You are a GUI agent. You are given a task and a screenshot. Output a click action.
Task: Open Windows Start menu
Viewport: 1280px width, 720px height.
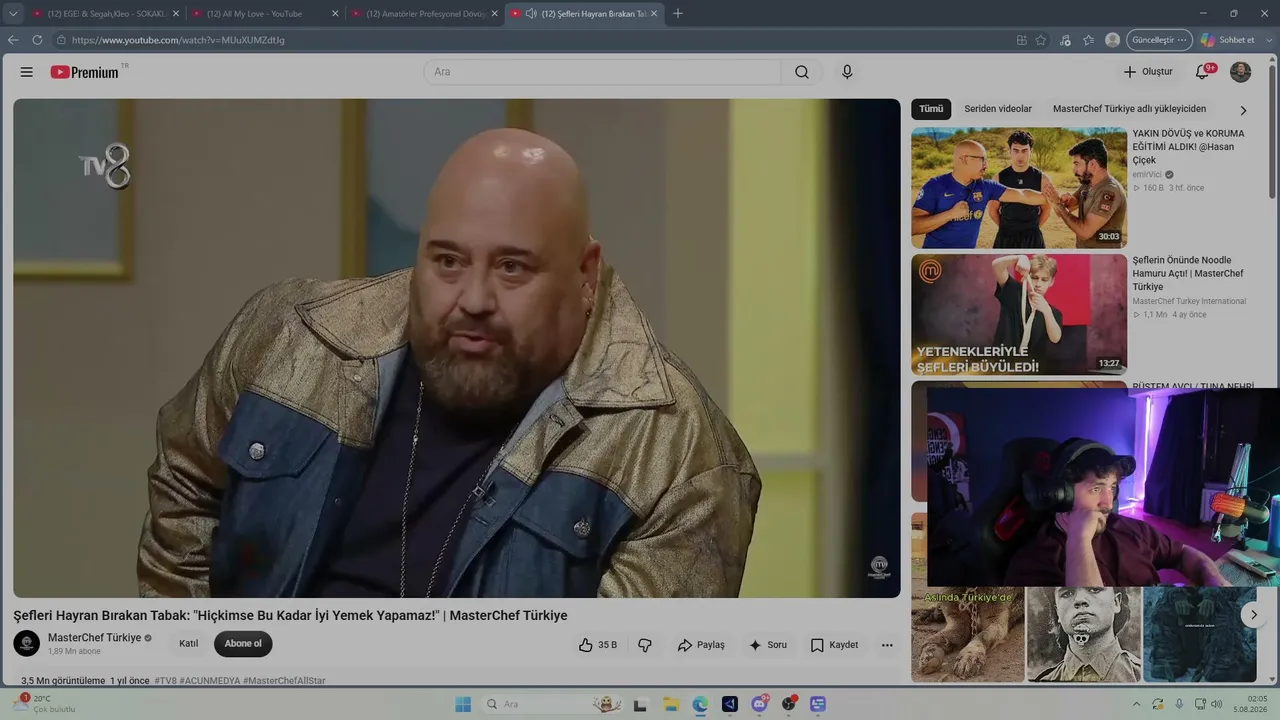[x=463, y=704]
